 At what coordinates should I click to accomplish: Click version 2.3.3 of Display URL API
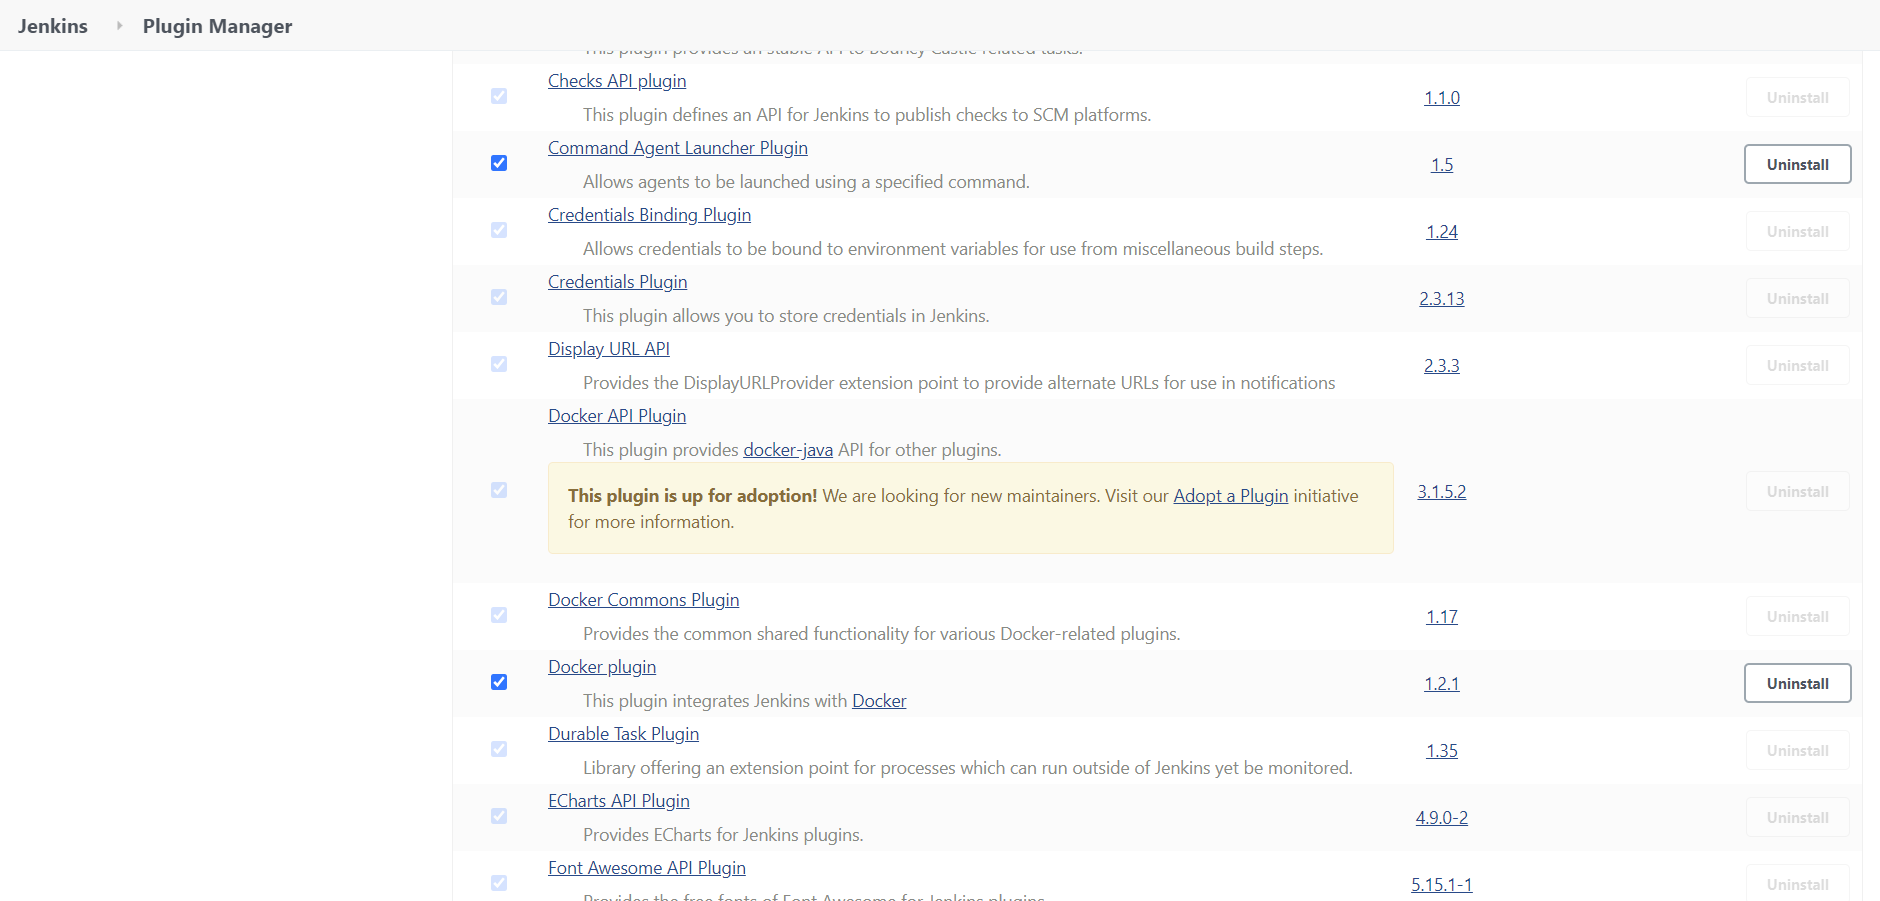pos(1442,366)
